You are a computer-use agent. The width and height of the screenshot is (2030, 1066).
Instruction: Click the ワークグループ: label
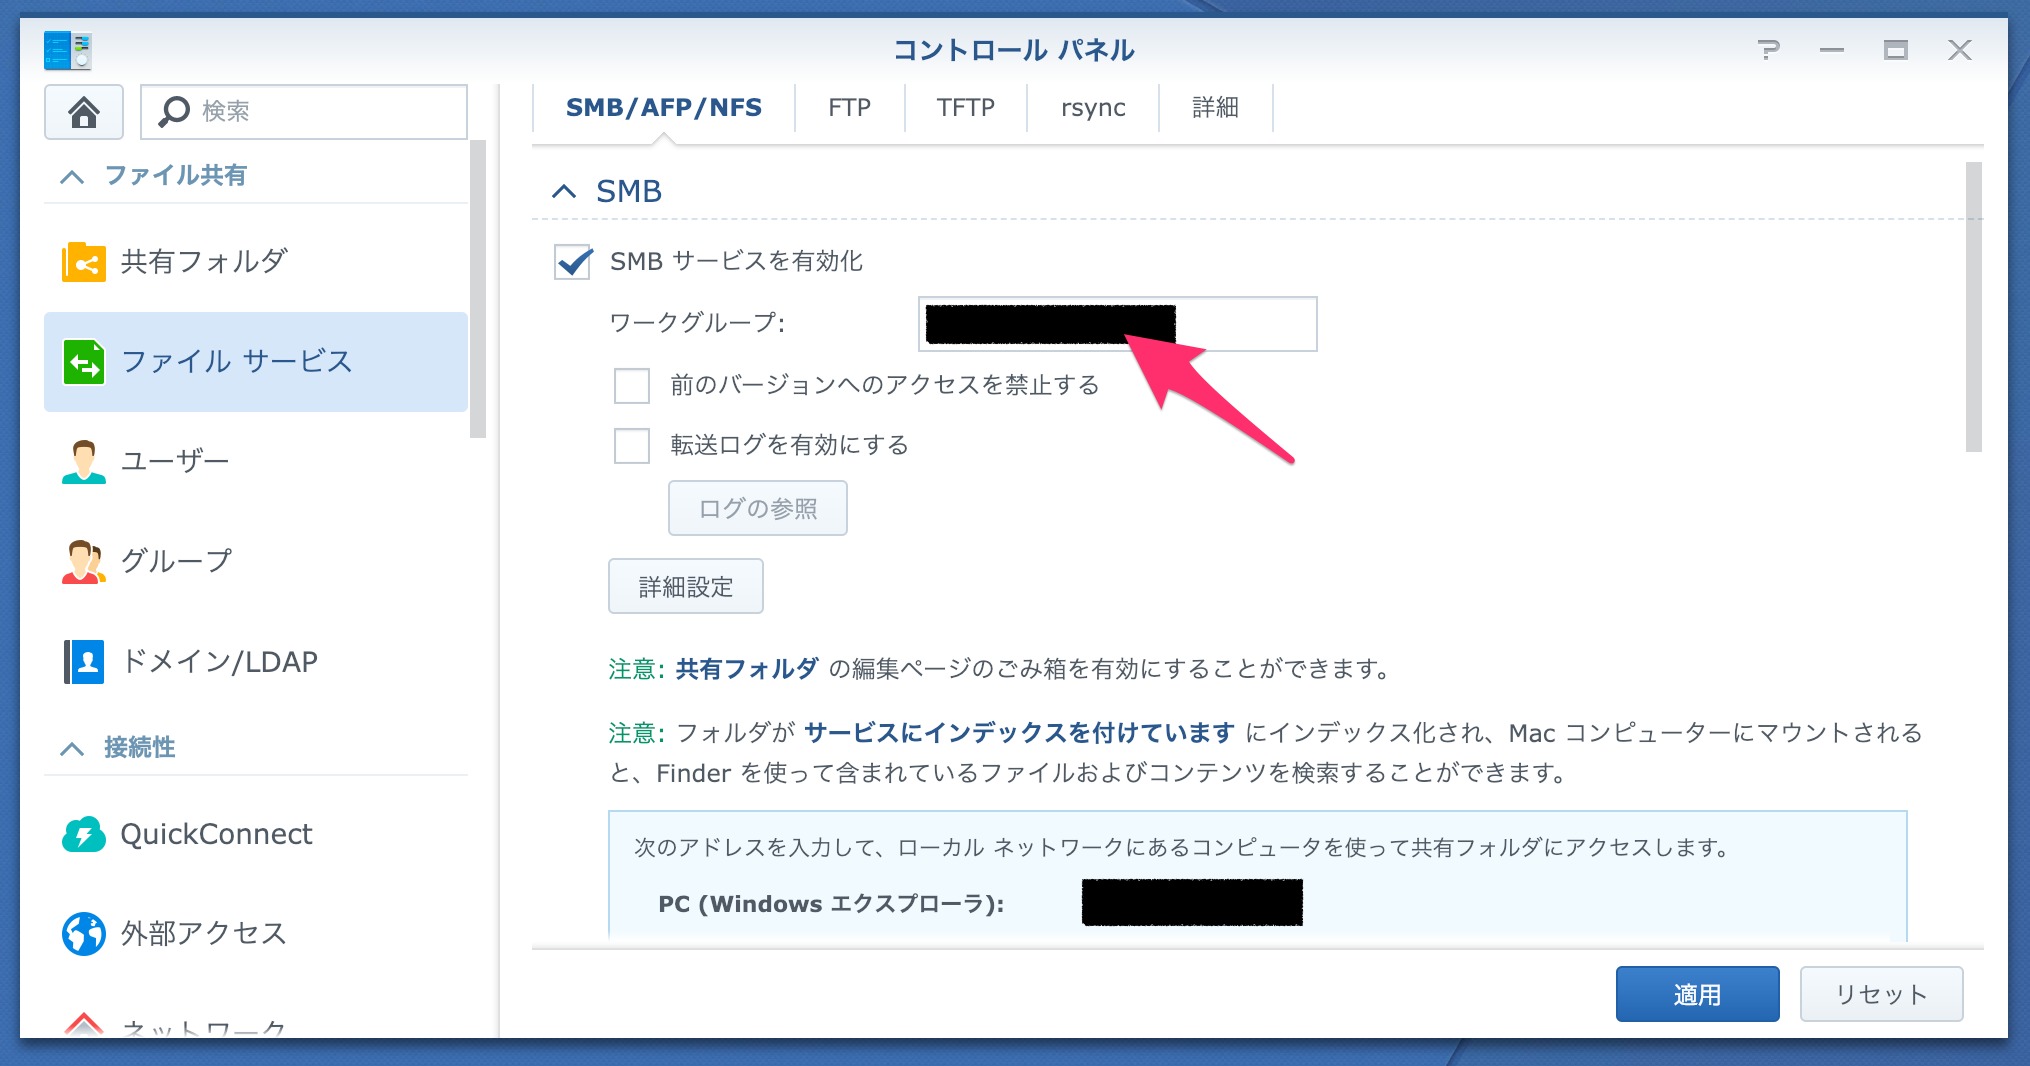point(698,323)
